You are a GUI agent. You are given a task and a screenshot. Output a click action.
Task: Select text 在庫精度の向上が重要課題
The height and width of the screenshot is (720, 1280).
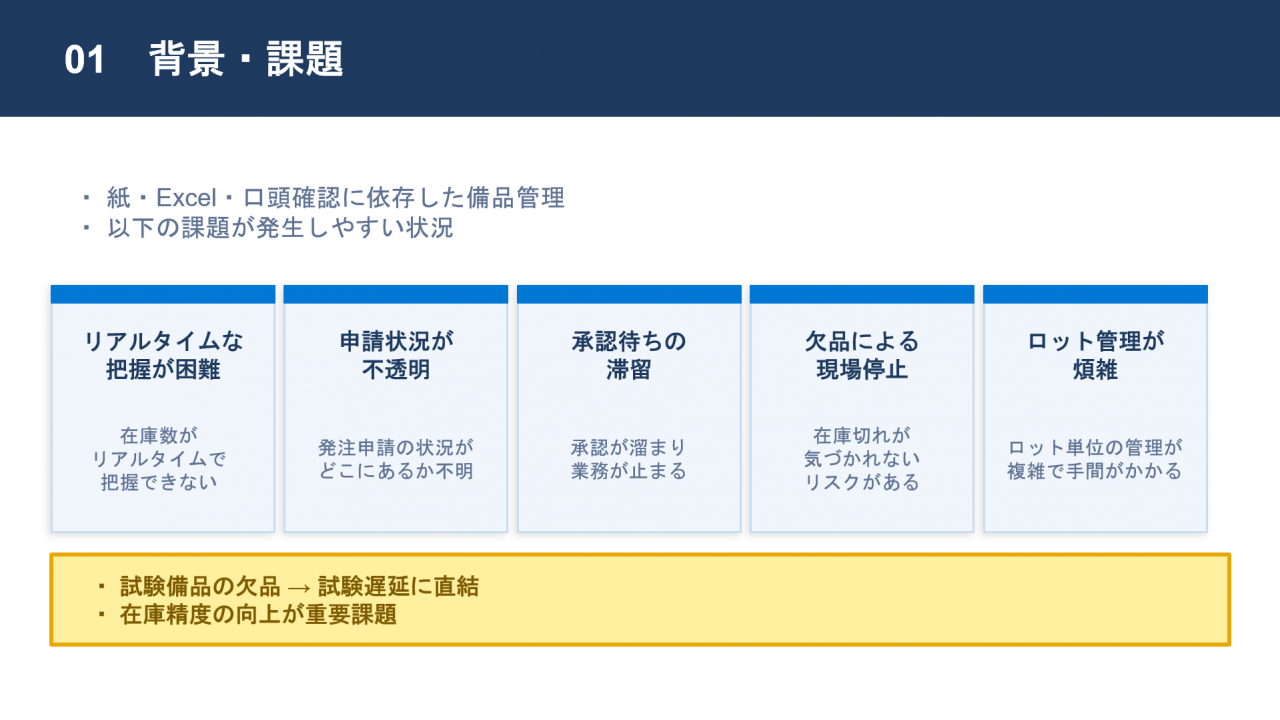coord(258,614)
